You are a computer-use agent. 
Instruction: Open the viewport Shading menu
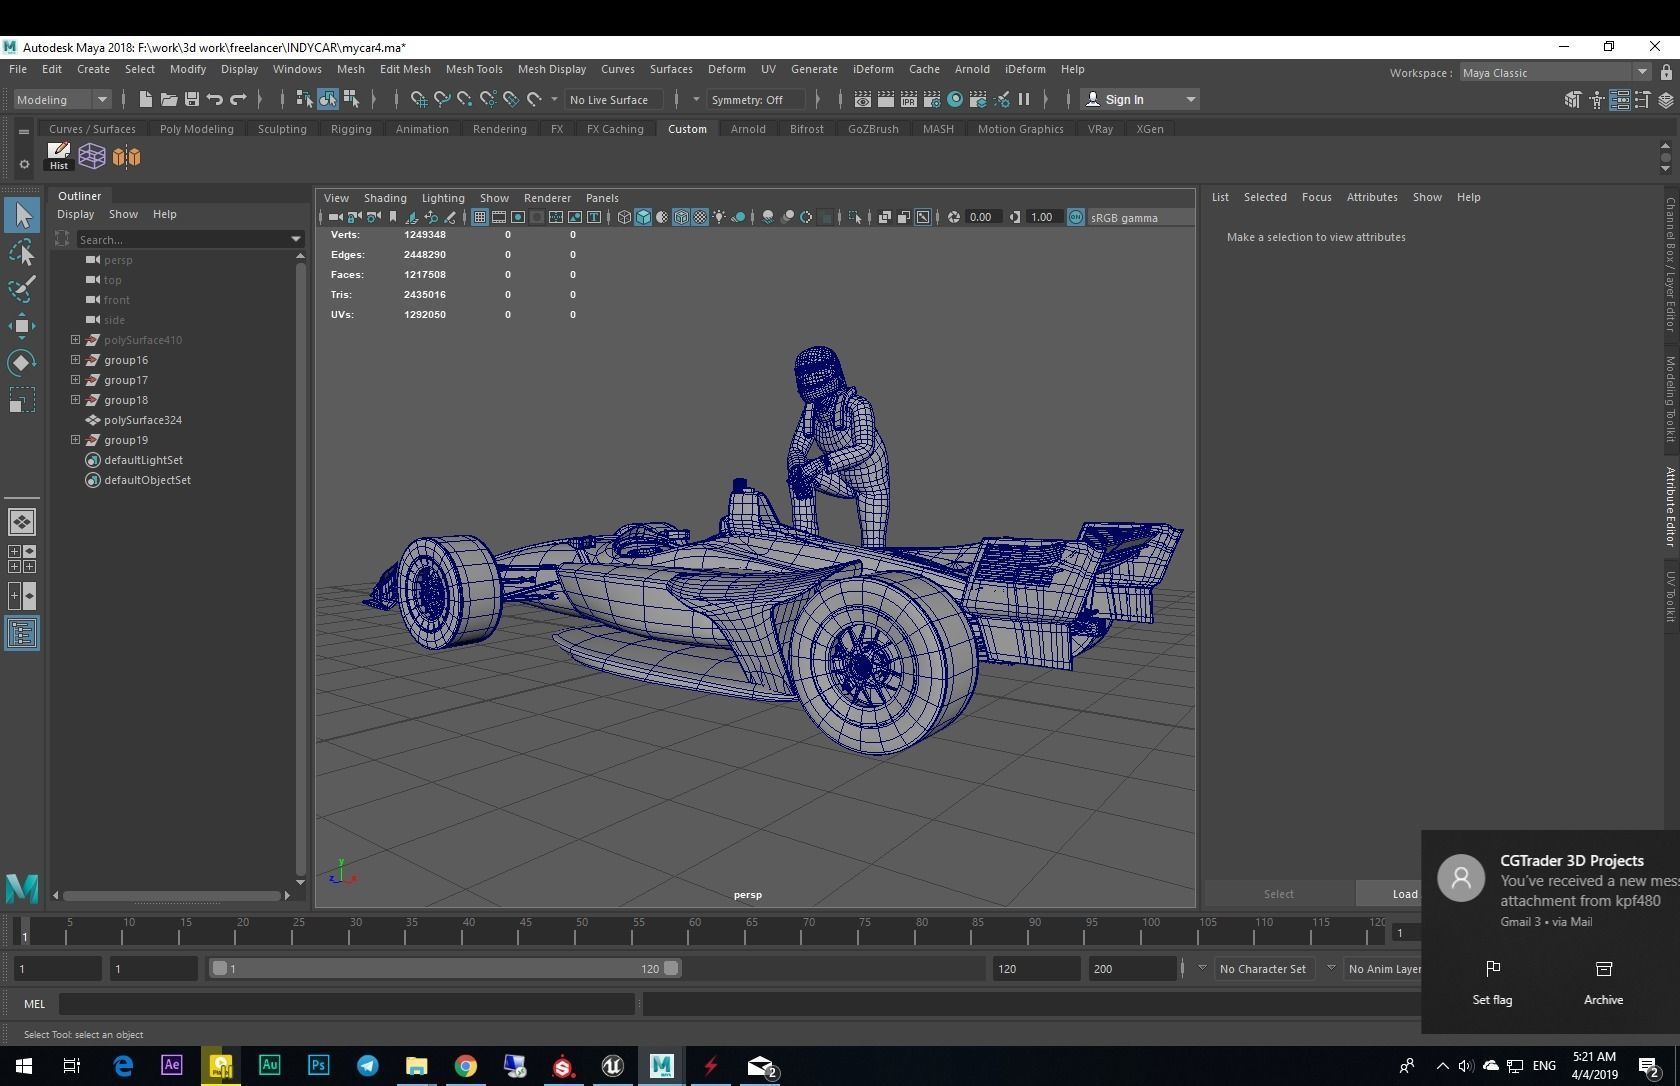tap(385, 198)
